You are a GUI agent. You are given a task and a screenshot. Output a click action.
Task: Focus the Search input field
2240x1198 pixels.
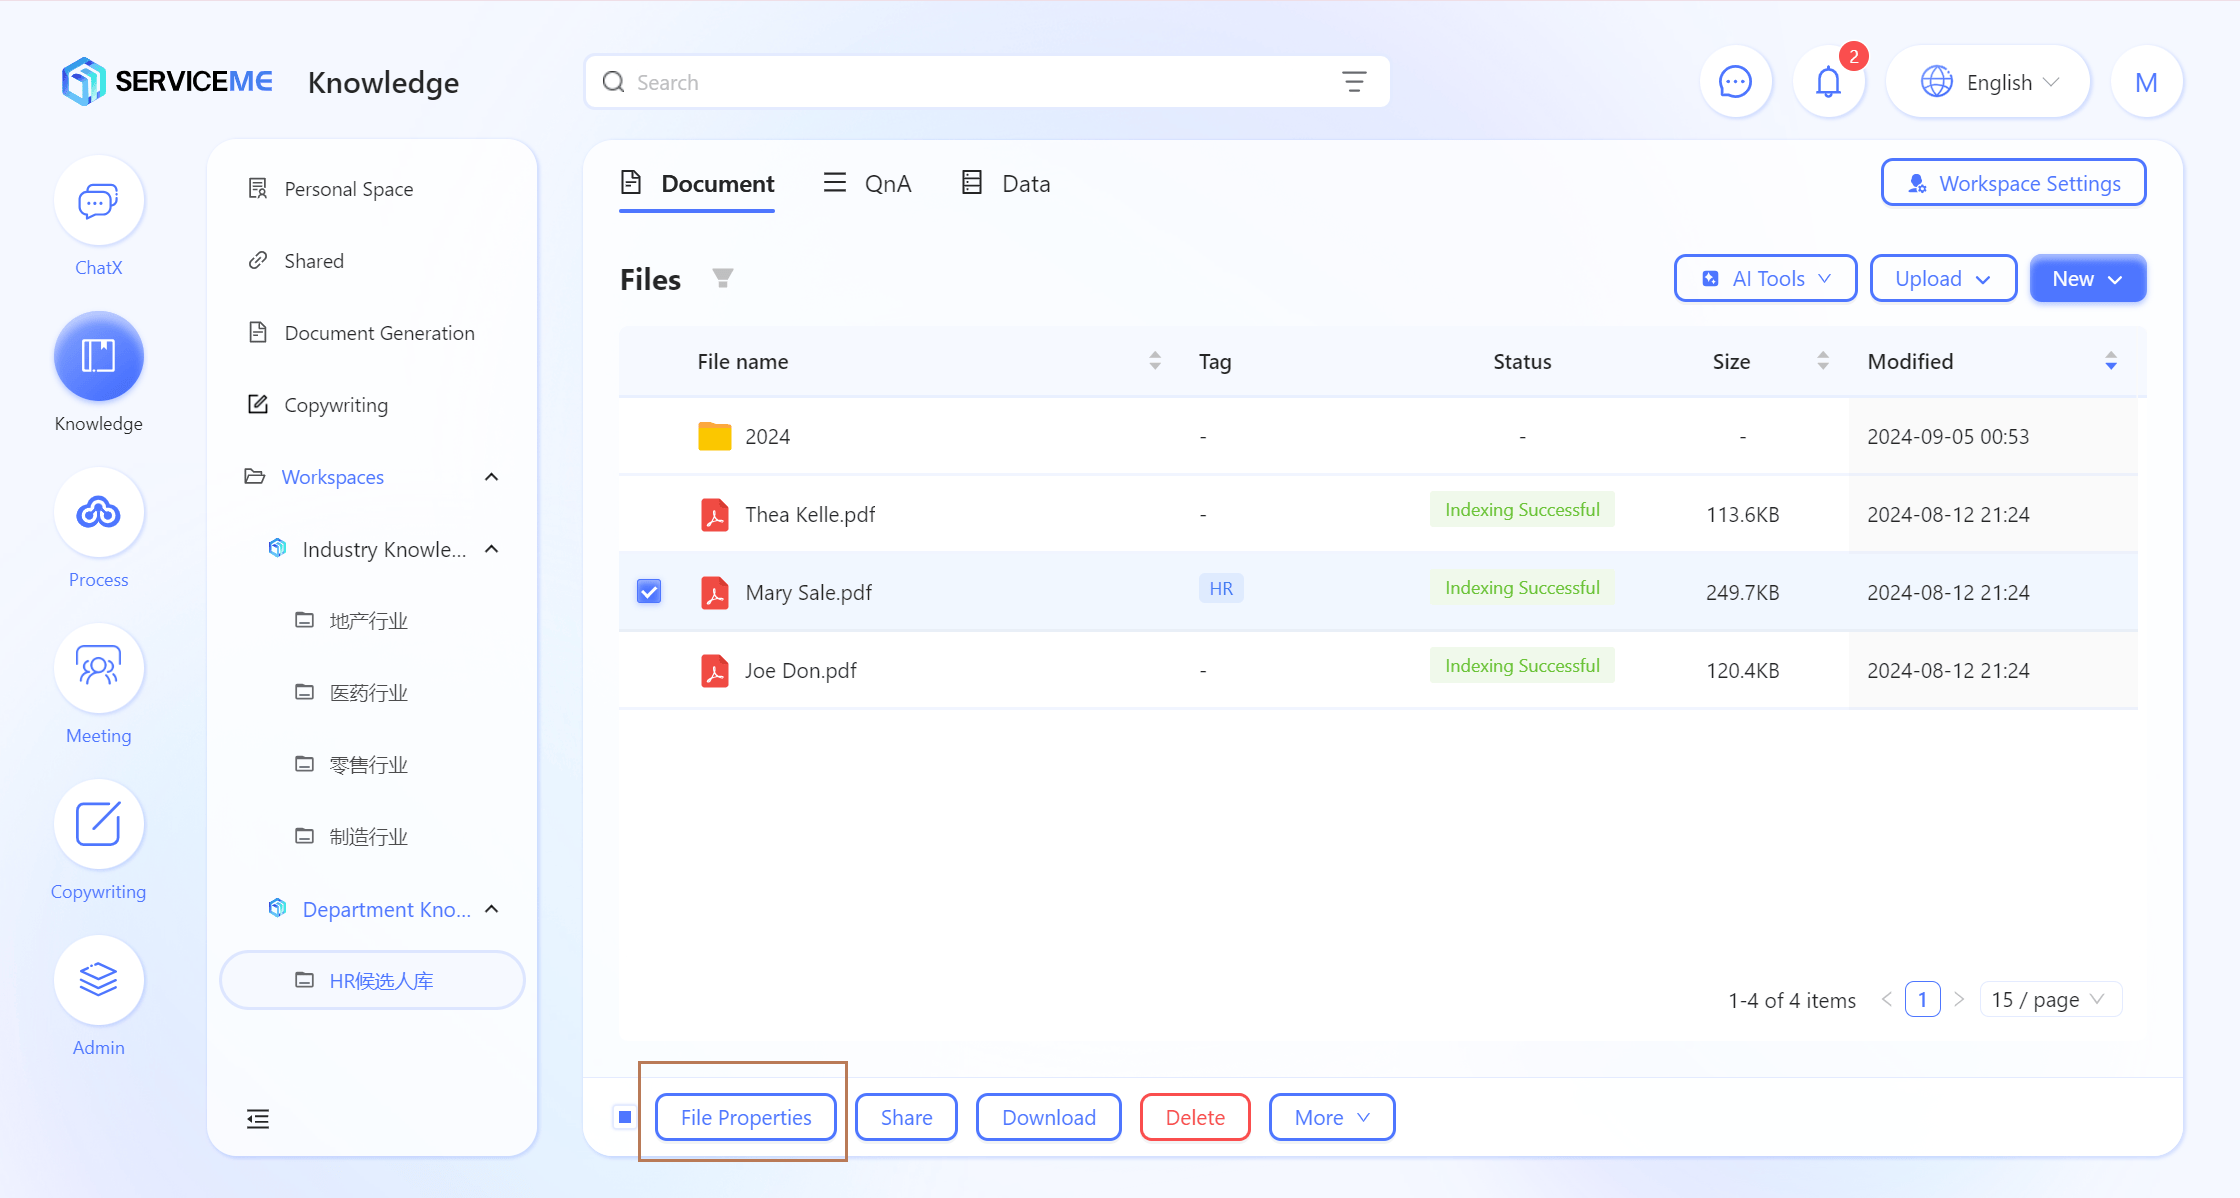987,82
